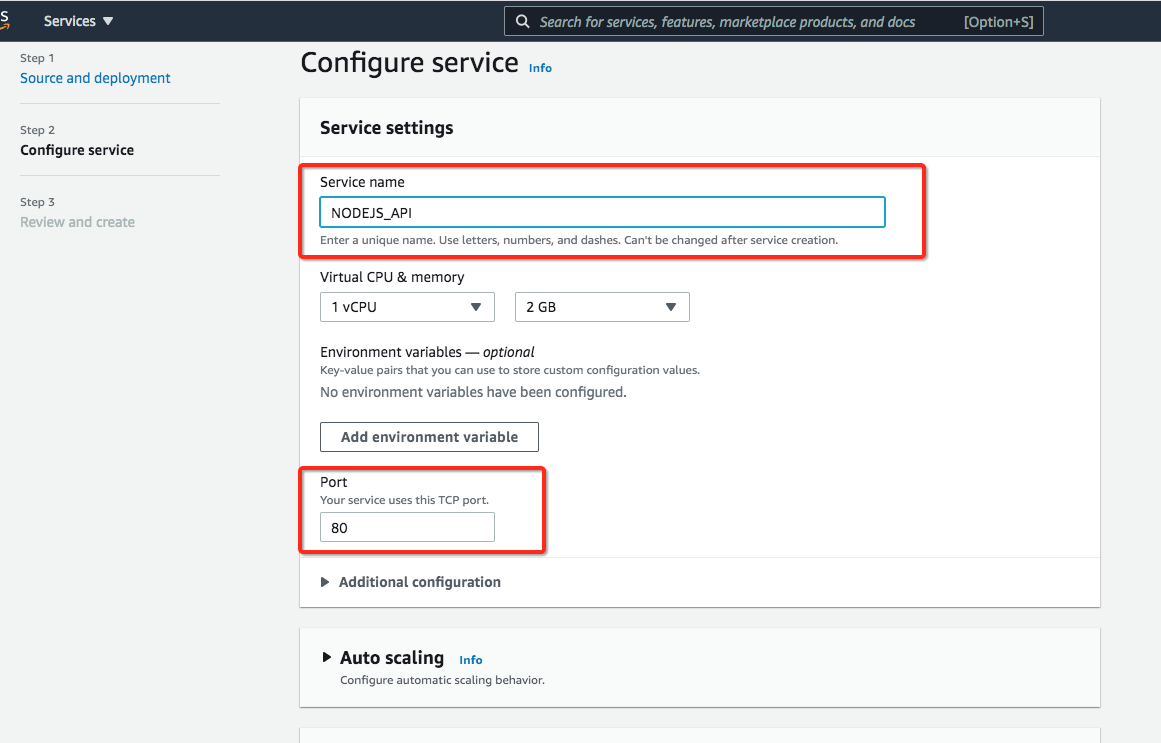Expand the Auto scaling section

point(390,657)
